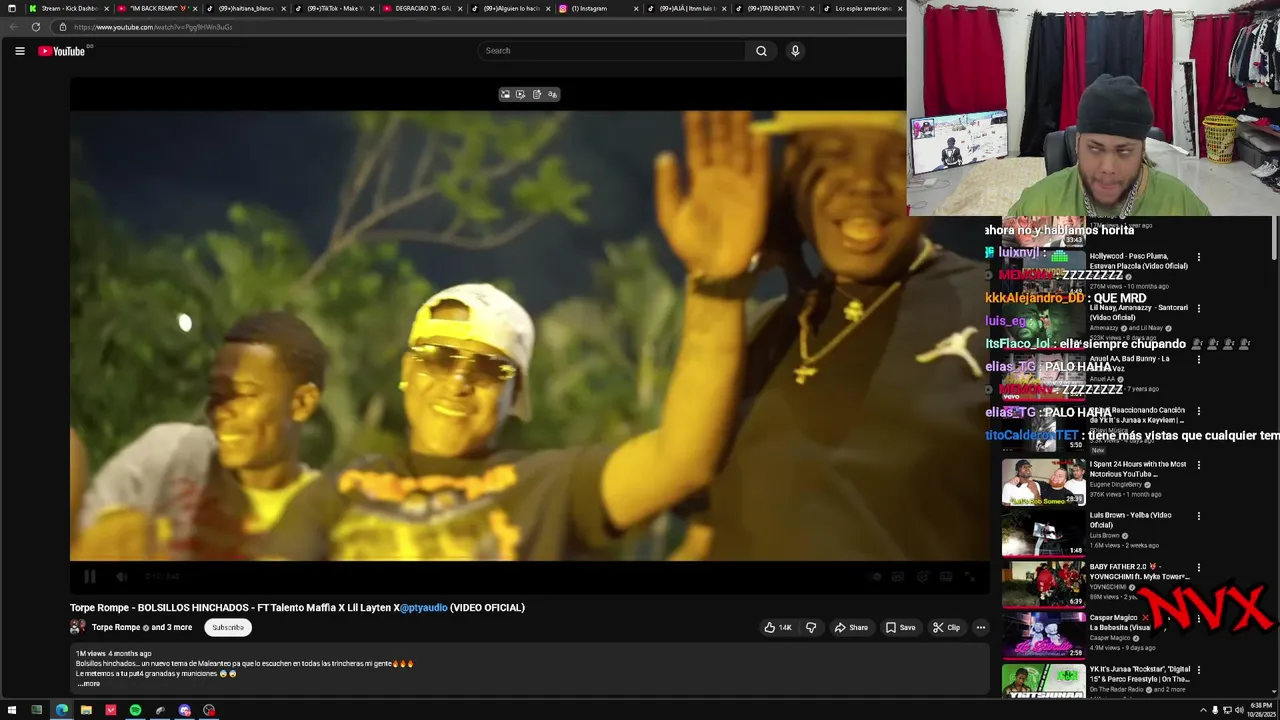Click the Share button
The image size is (1280, 720).
click(851, 628)
